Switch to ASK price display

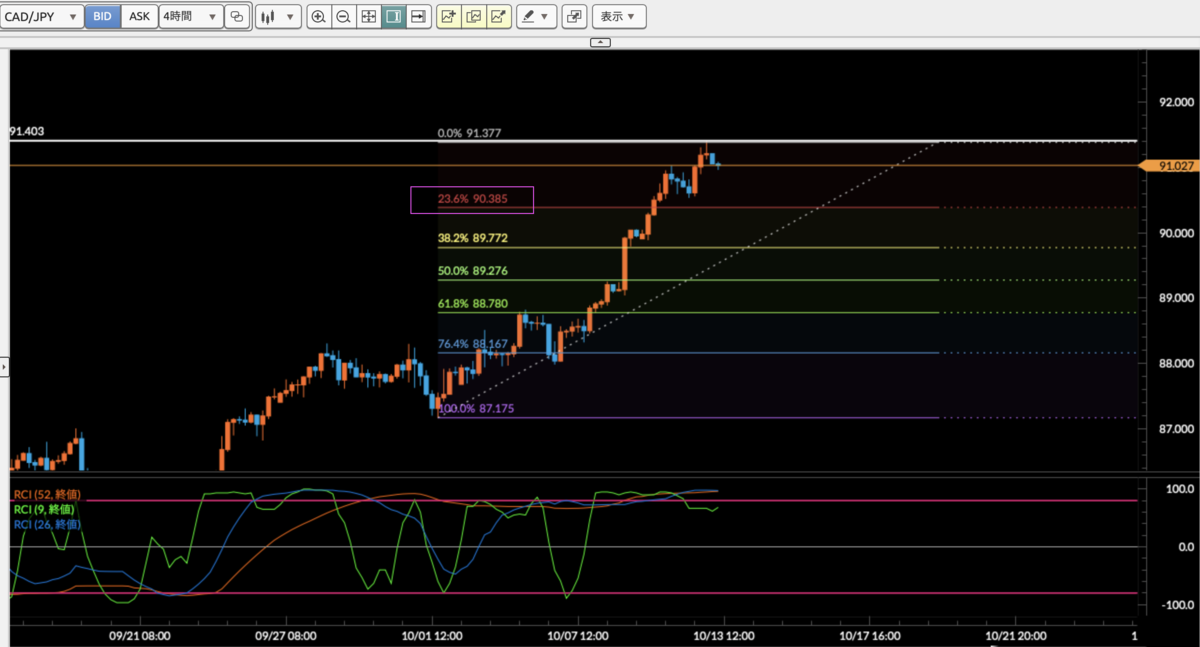pyautogui.click(x=140, y=16)
